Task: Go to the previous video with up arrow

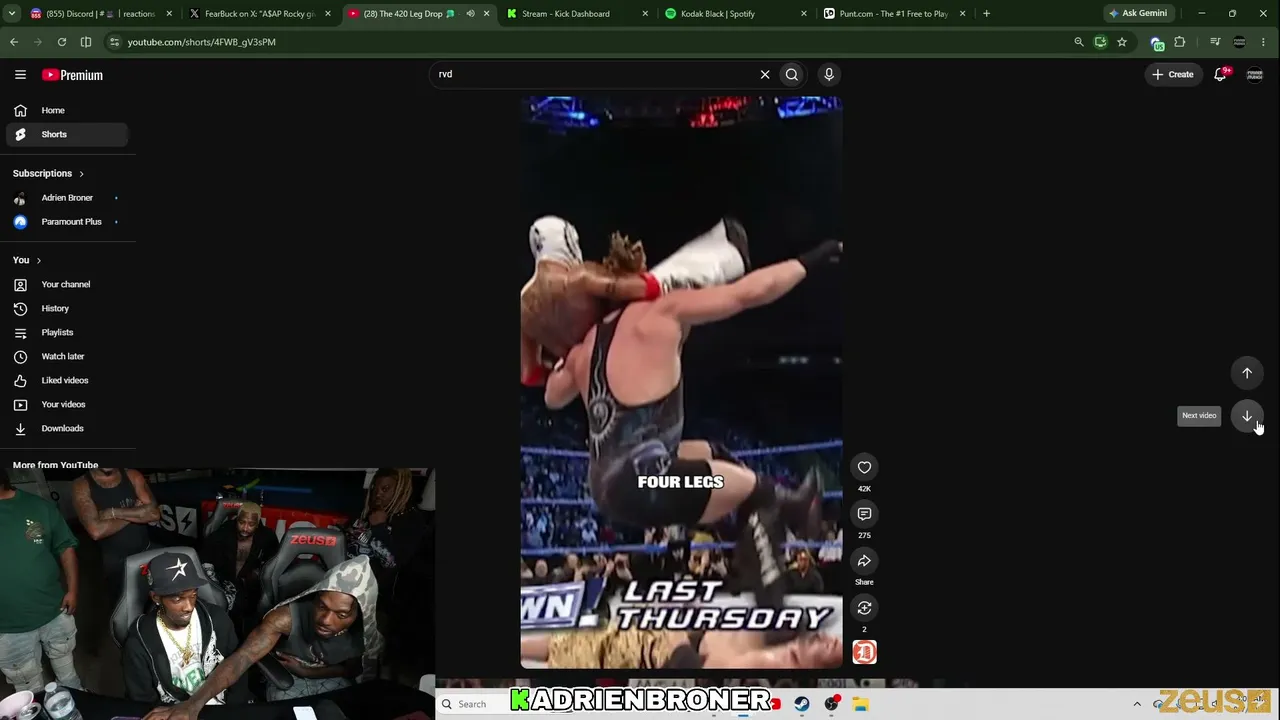Action: tap(1247, 373)
